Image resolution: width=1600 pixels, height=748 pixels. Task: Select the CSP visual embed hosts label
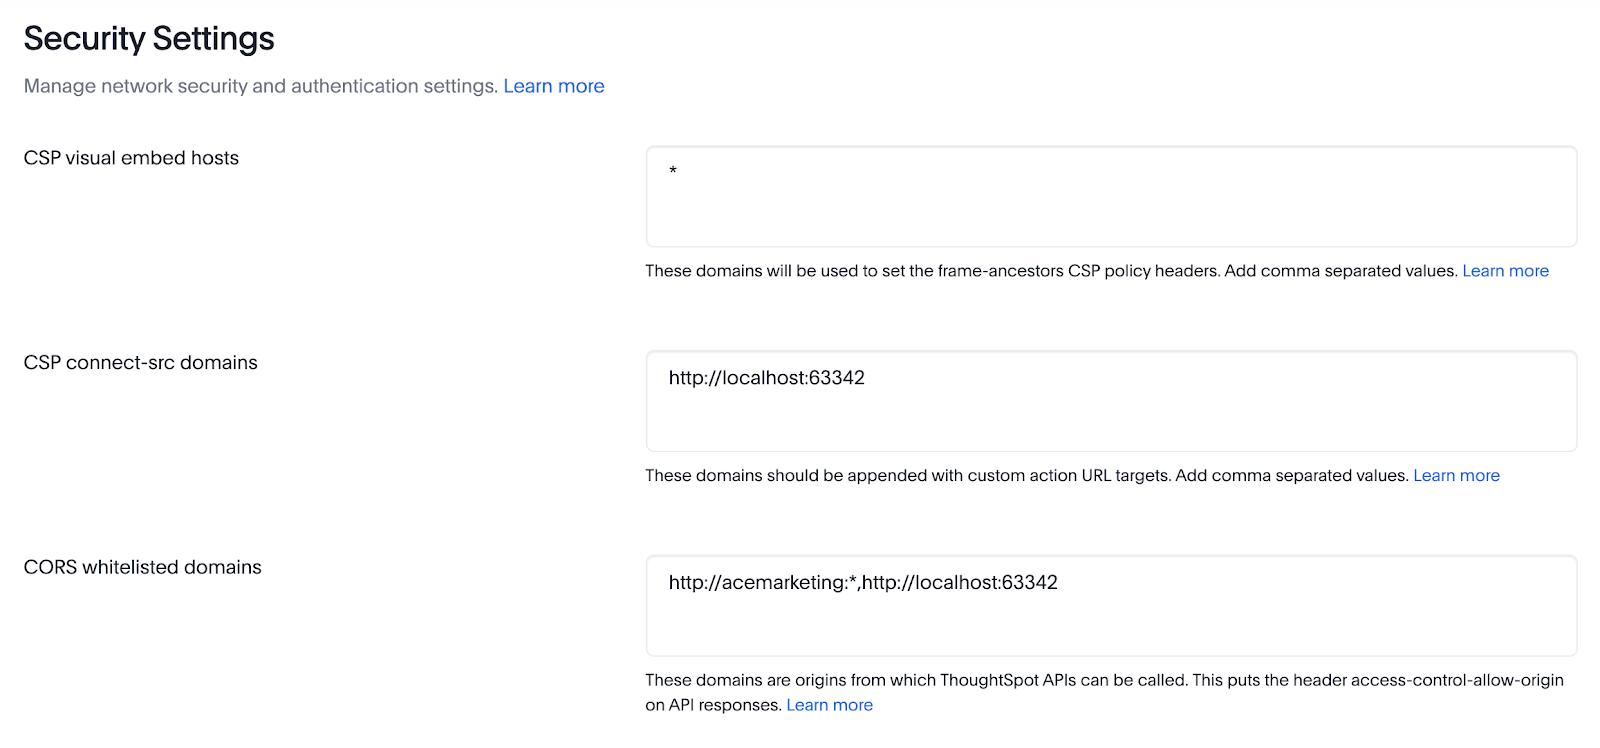(x=131, y=158)
